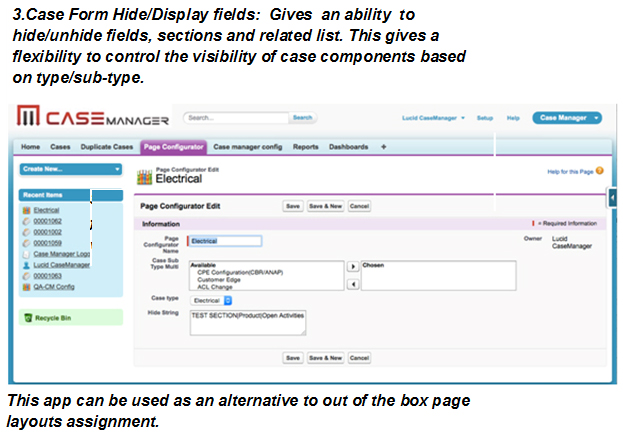Click the bottom Cancel button
Viewport: 623px width, 440px height.
pos(359,358)
